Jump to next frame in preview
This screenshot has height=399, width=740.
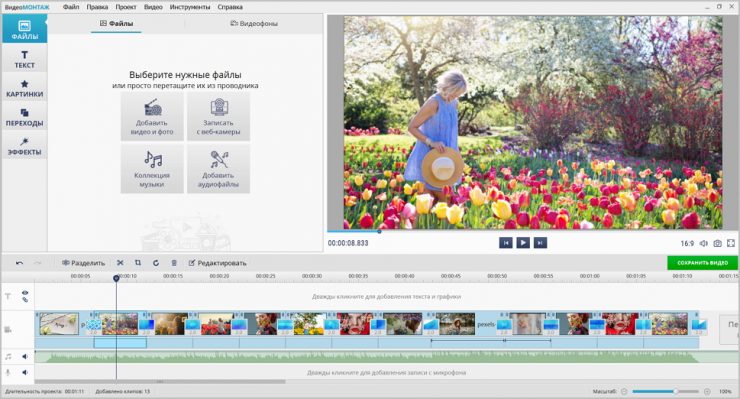pyautogui.click(x=540, y=243)
